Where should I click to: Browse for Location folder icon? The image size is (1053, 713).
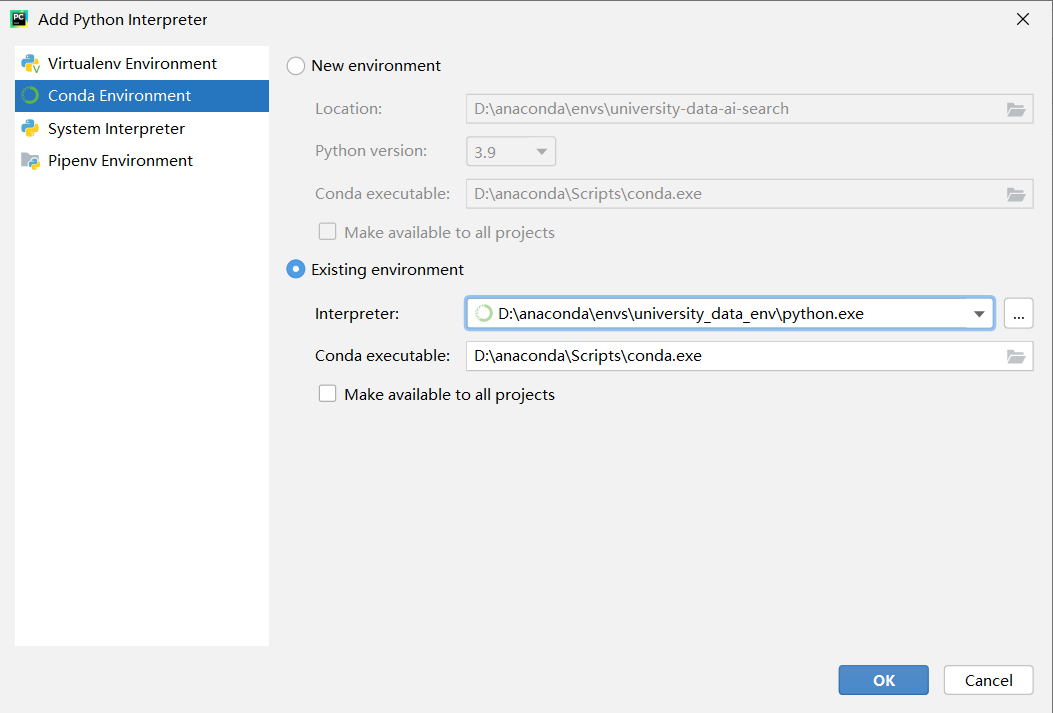[1015, 109]
